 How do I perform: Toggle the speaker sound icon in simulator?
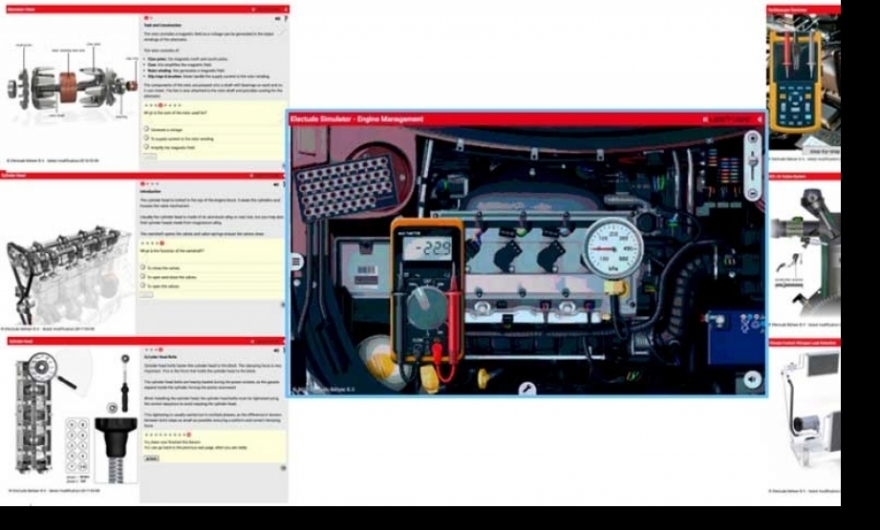click(751, 379)
